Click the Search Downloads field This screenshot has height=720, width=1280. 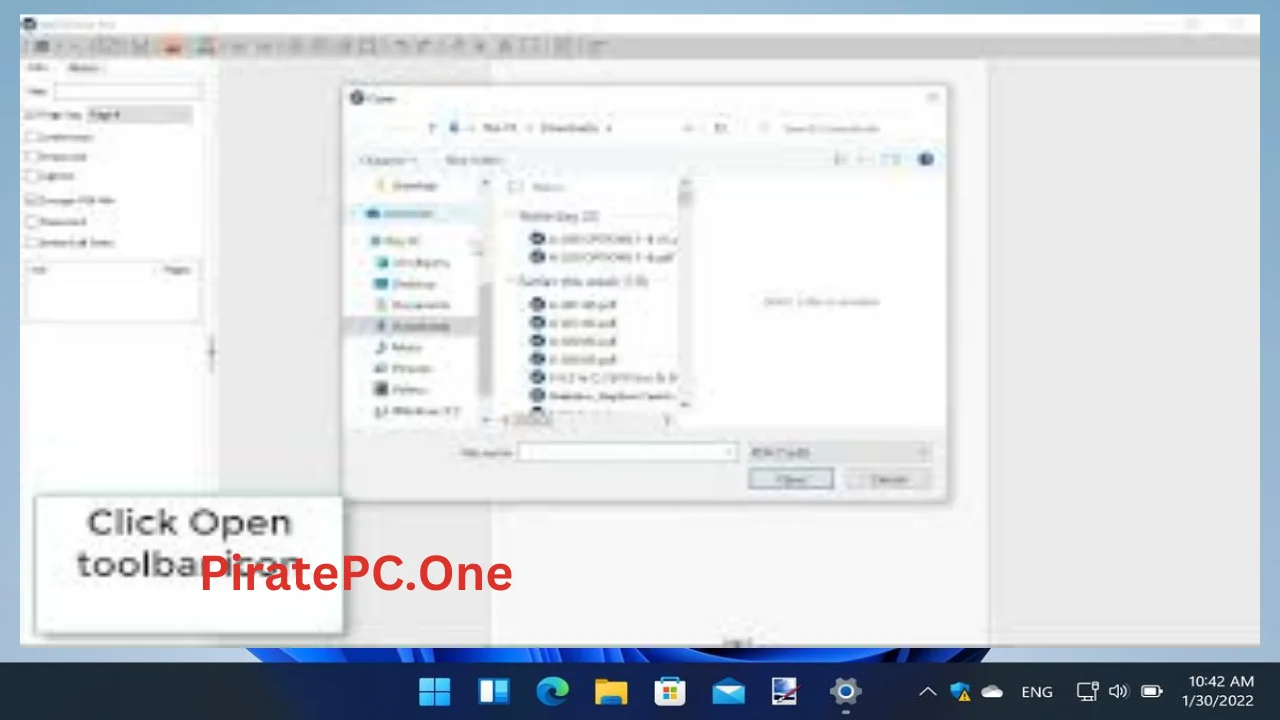(x=845, y=128)
